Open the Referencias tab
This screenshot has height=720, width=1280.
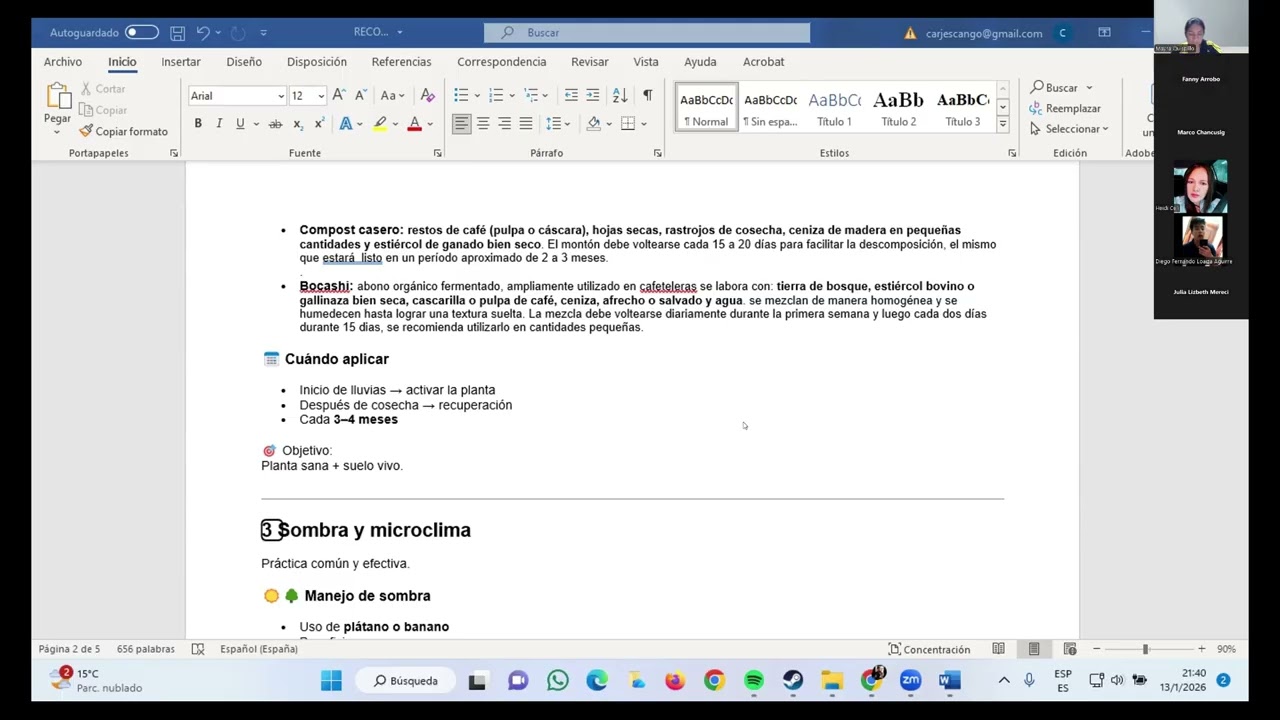(401, 62)
